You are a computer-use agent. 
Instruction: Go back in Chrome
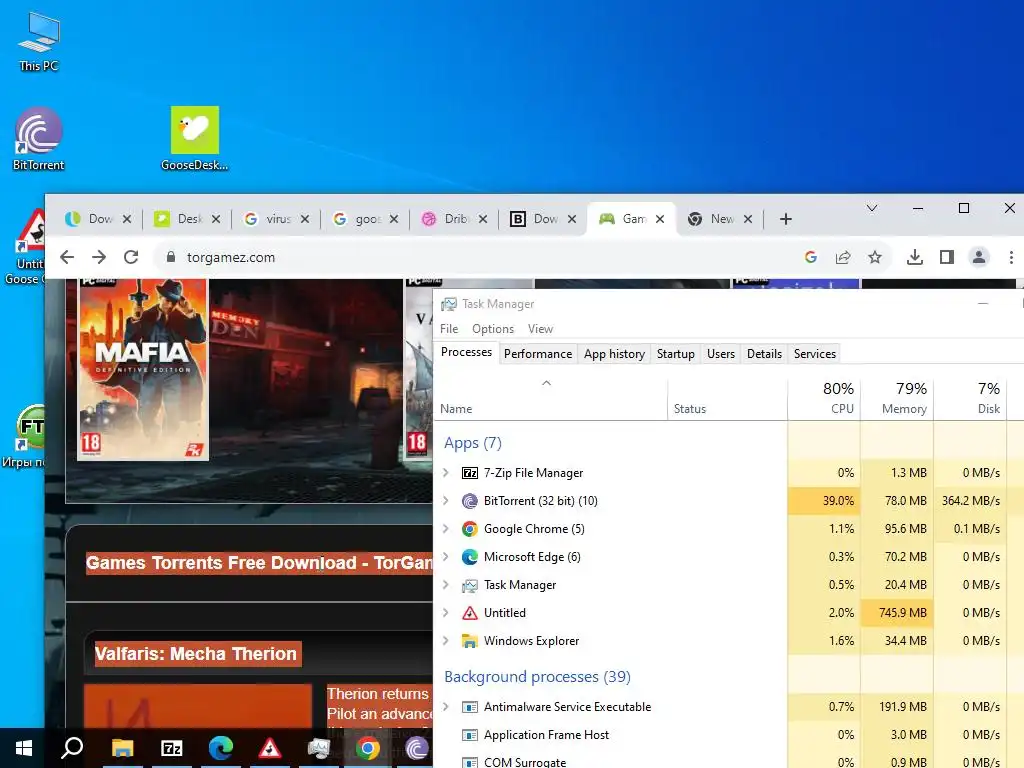pos(67,257)
